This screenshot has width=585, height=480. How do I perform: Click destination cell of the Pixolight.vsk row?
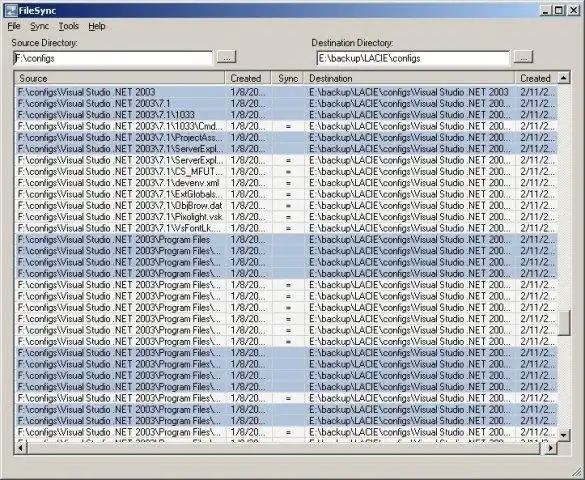(410, 217)
